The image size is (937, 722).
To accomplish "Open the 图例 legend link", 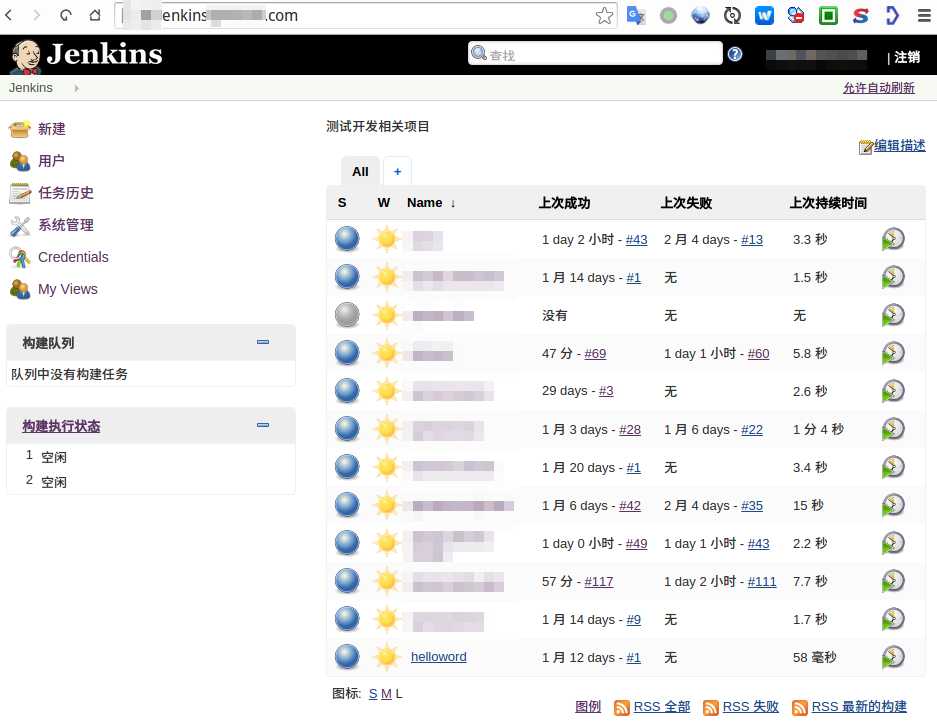I will click(587, 707).
